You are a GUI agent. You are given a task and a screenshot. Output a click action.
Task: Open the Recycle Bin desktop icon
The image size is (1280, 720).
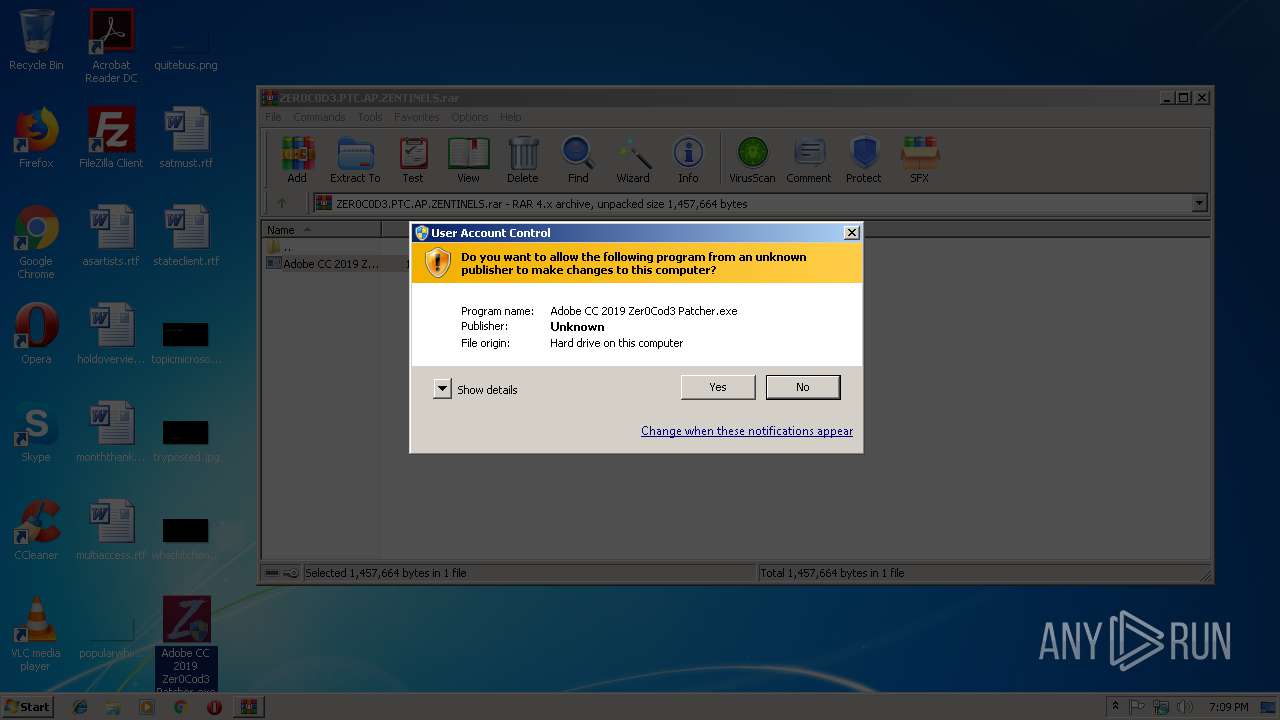[36, 40]
